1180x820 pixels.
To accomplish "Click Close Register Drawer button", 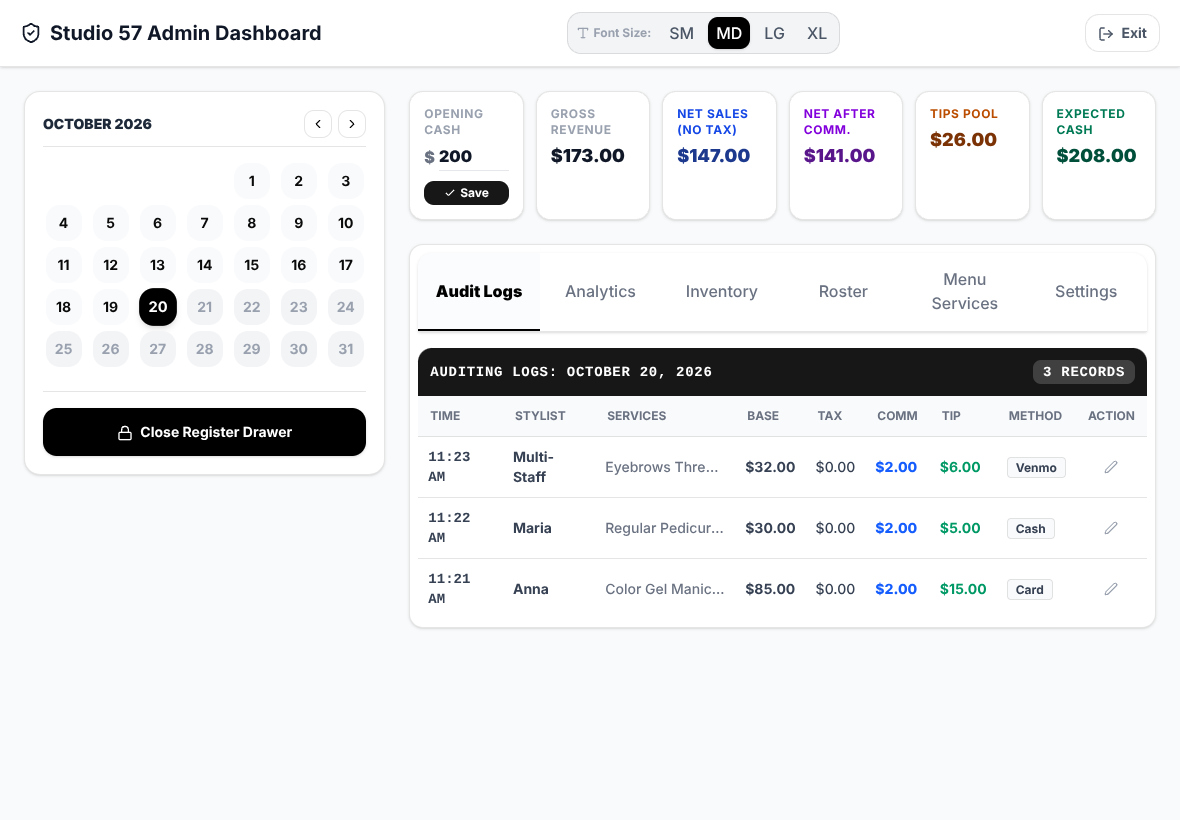I will pos(205,433).
